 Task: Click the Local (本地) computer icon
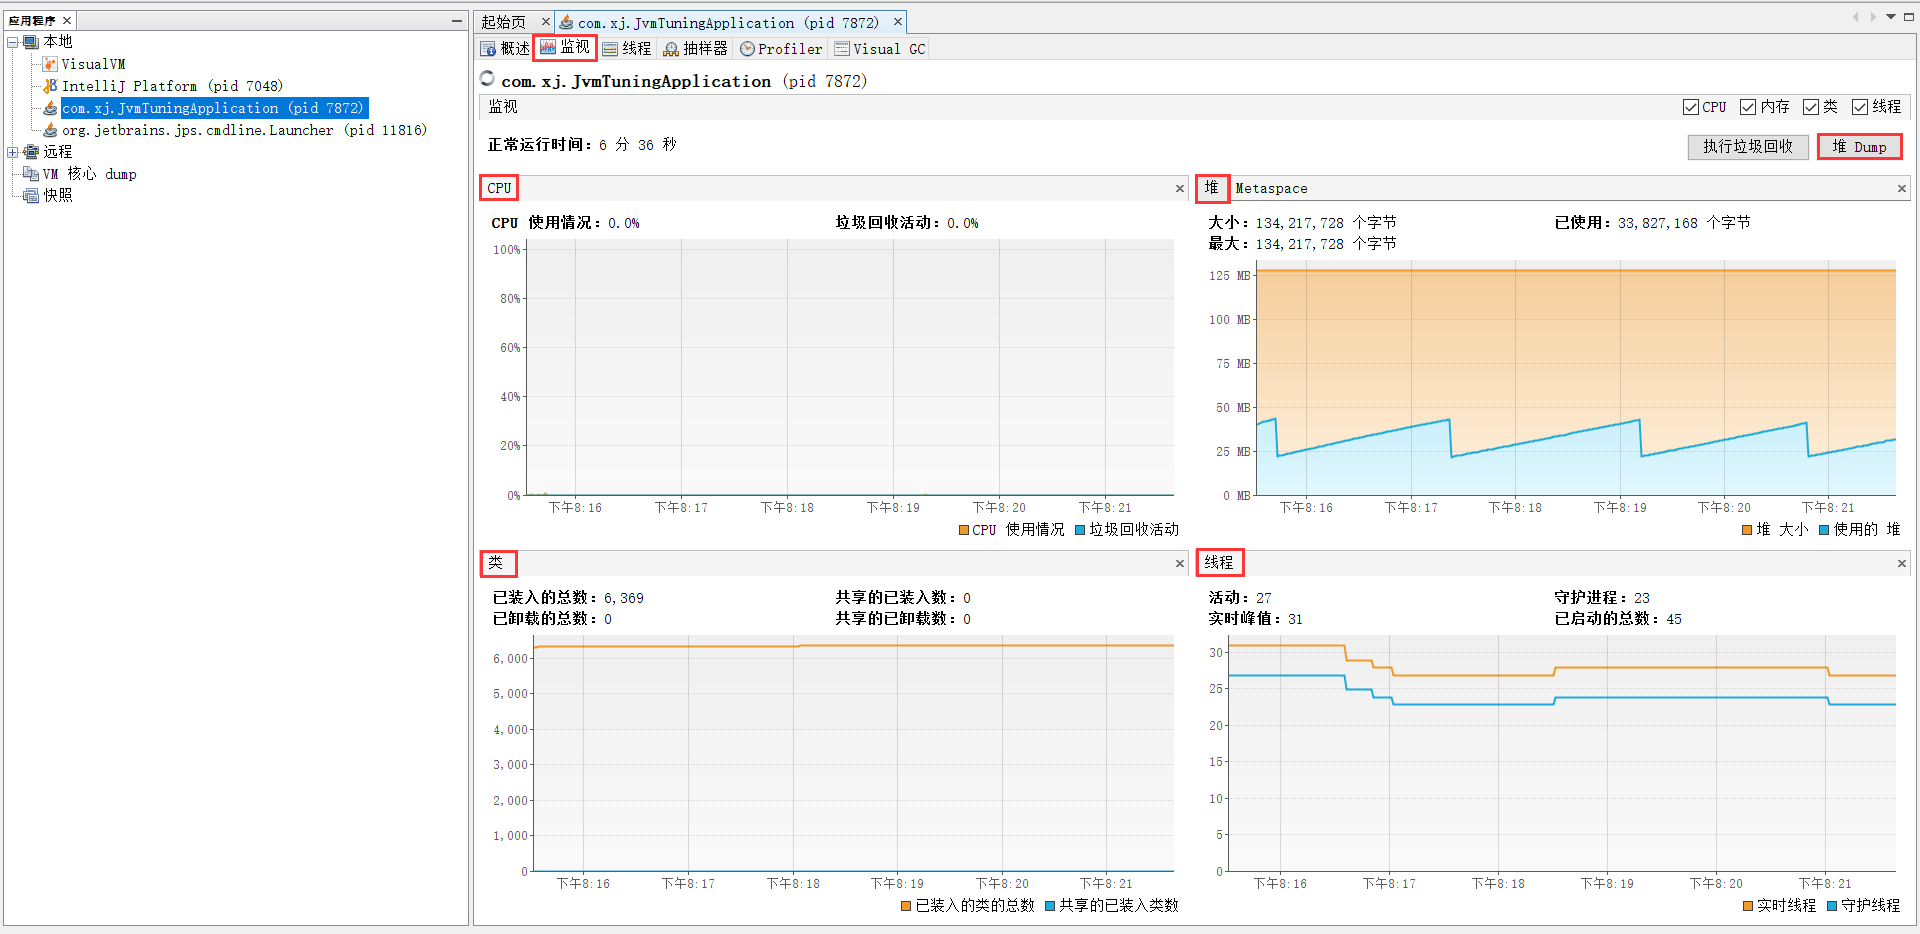[x=31, y=42]
